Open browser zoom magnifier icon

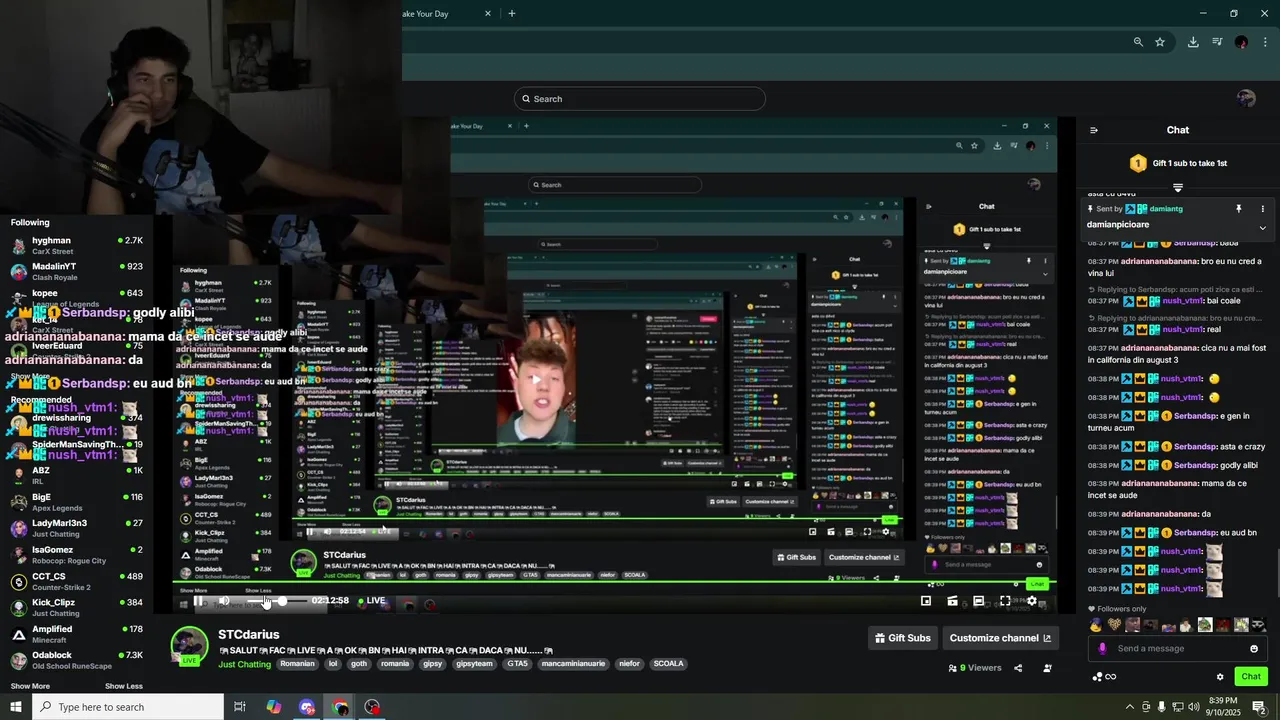(1138, 42)
